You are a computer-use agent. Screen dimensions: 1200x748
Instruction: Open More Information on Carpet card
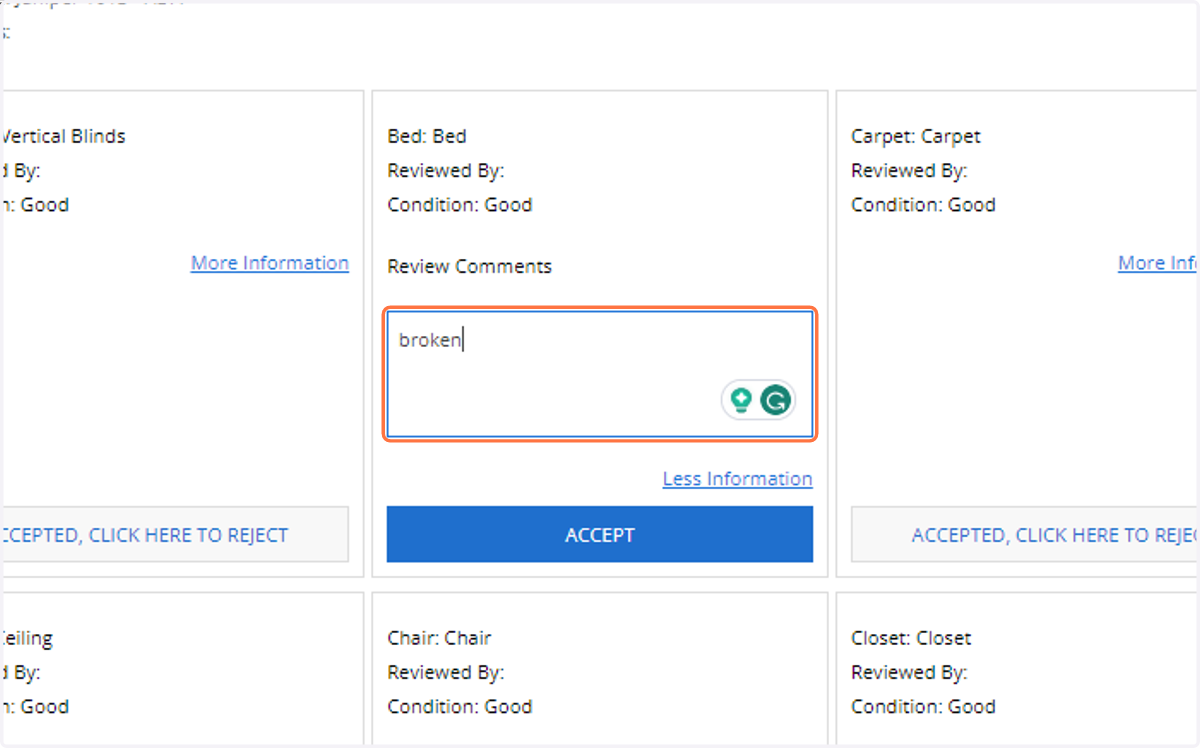[1158, 263]
